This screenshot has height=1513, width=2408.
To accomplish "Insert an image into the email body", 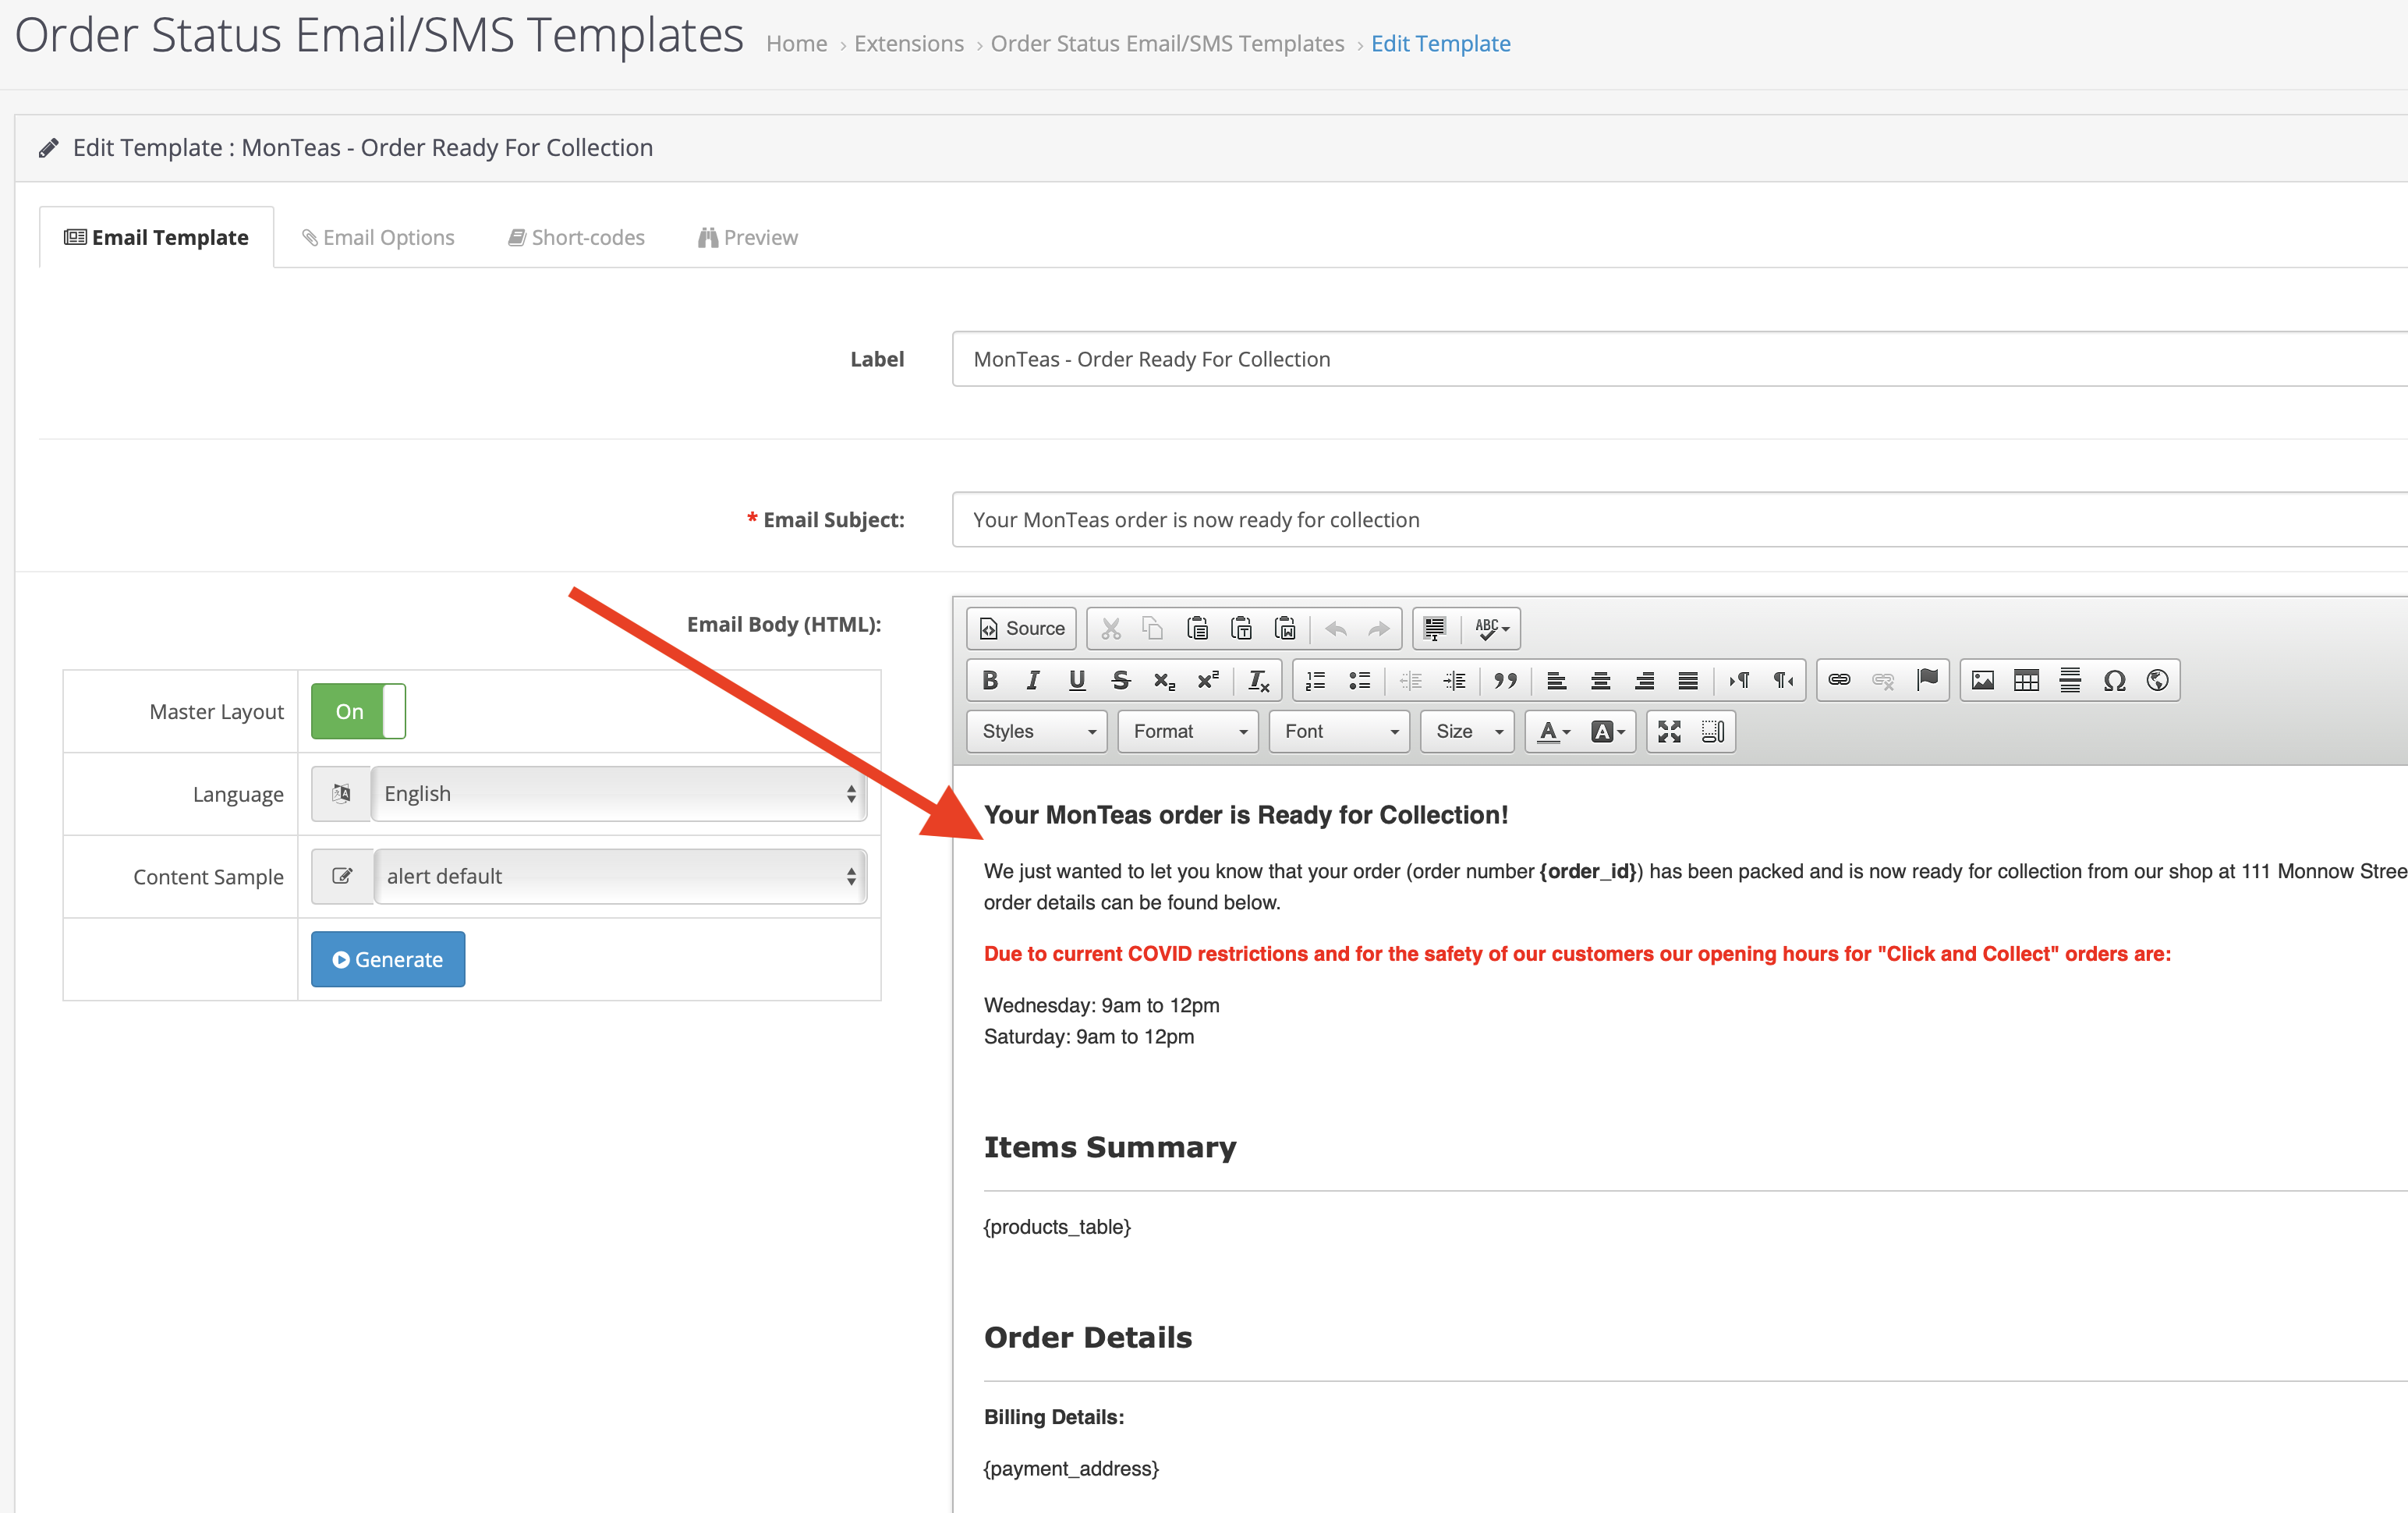I will tap(1982, 681).
